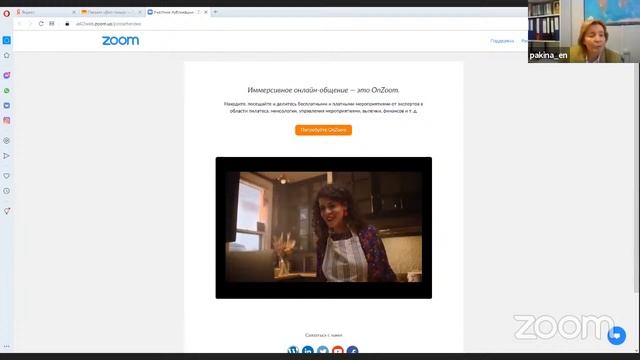Screen dimensions: 640x360
Task: Click the Zoom logo in page header
Action: coord(120,40)
